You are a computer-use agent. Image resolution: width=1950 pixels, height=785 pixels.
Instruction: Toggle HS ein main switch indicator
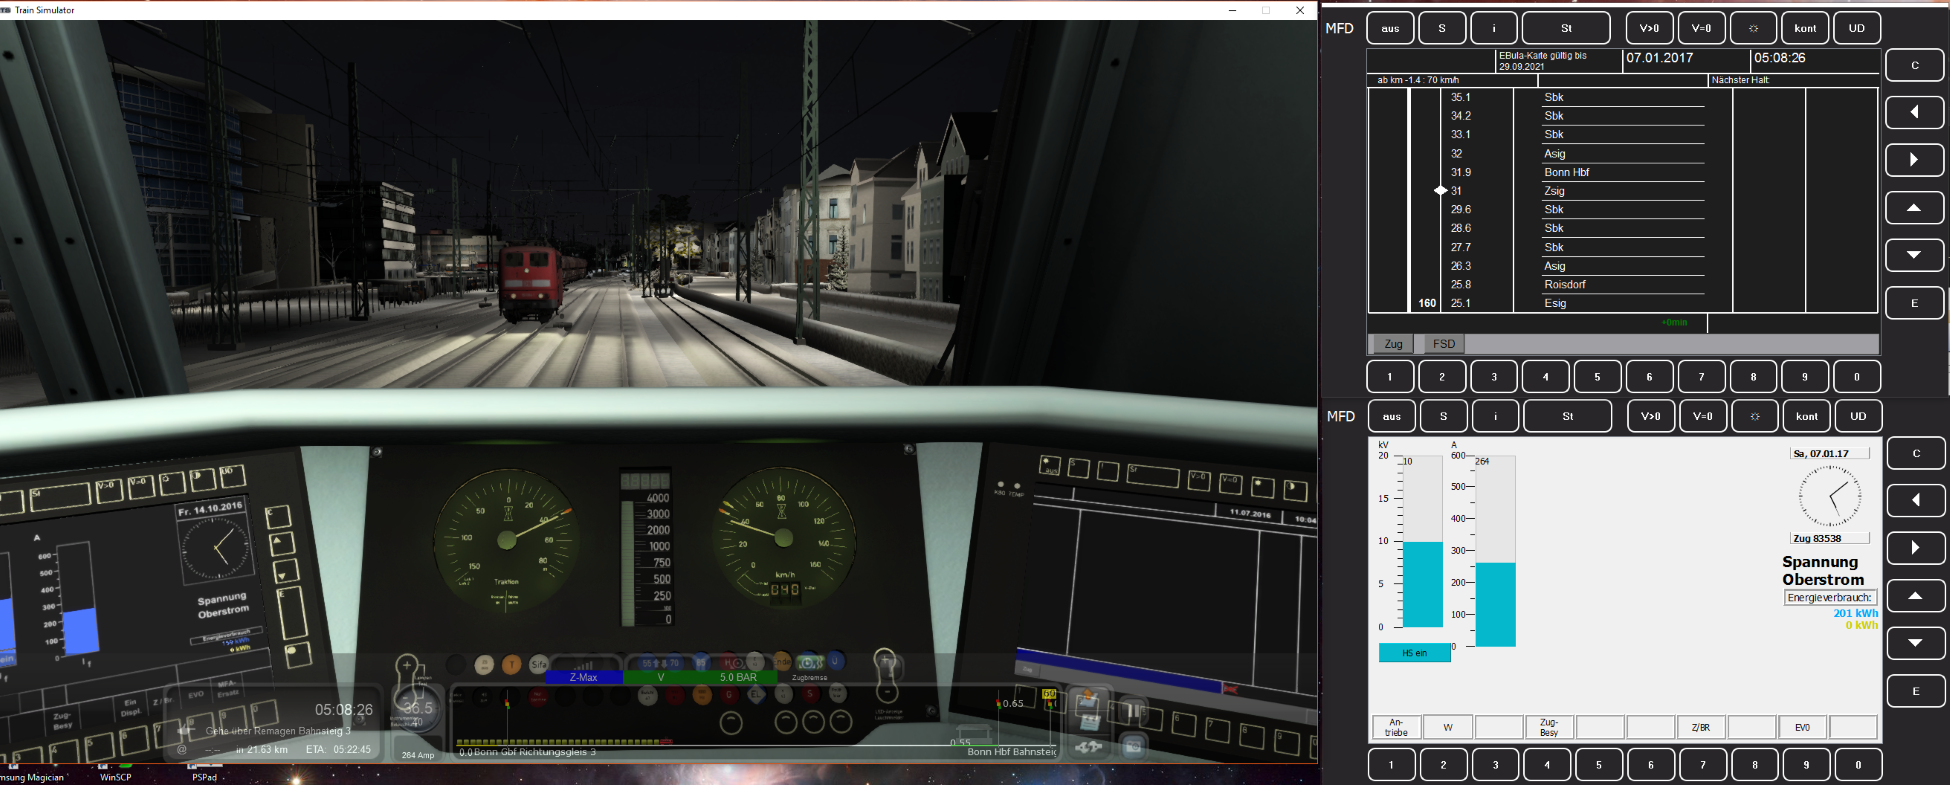[1414, 653]
